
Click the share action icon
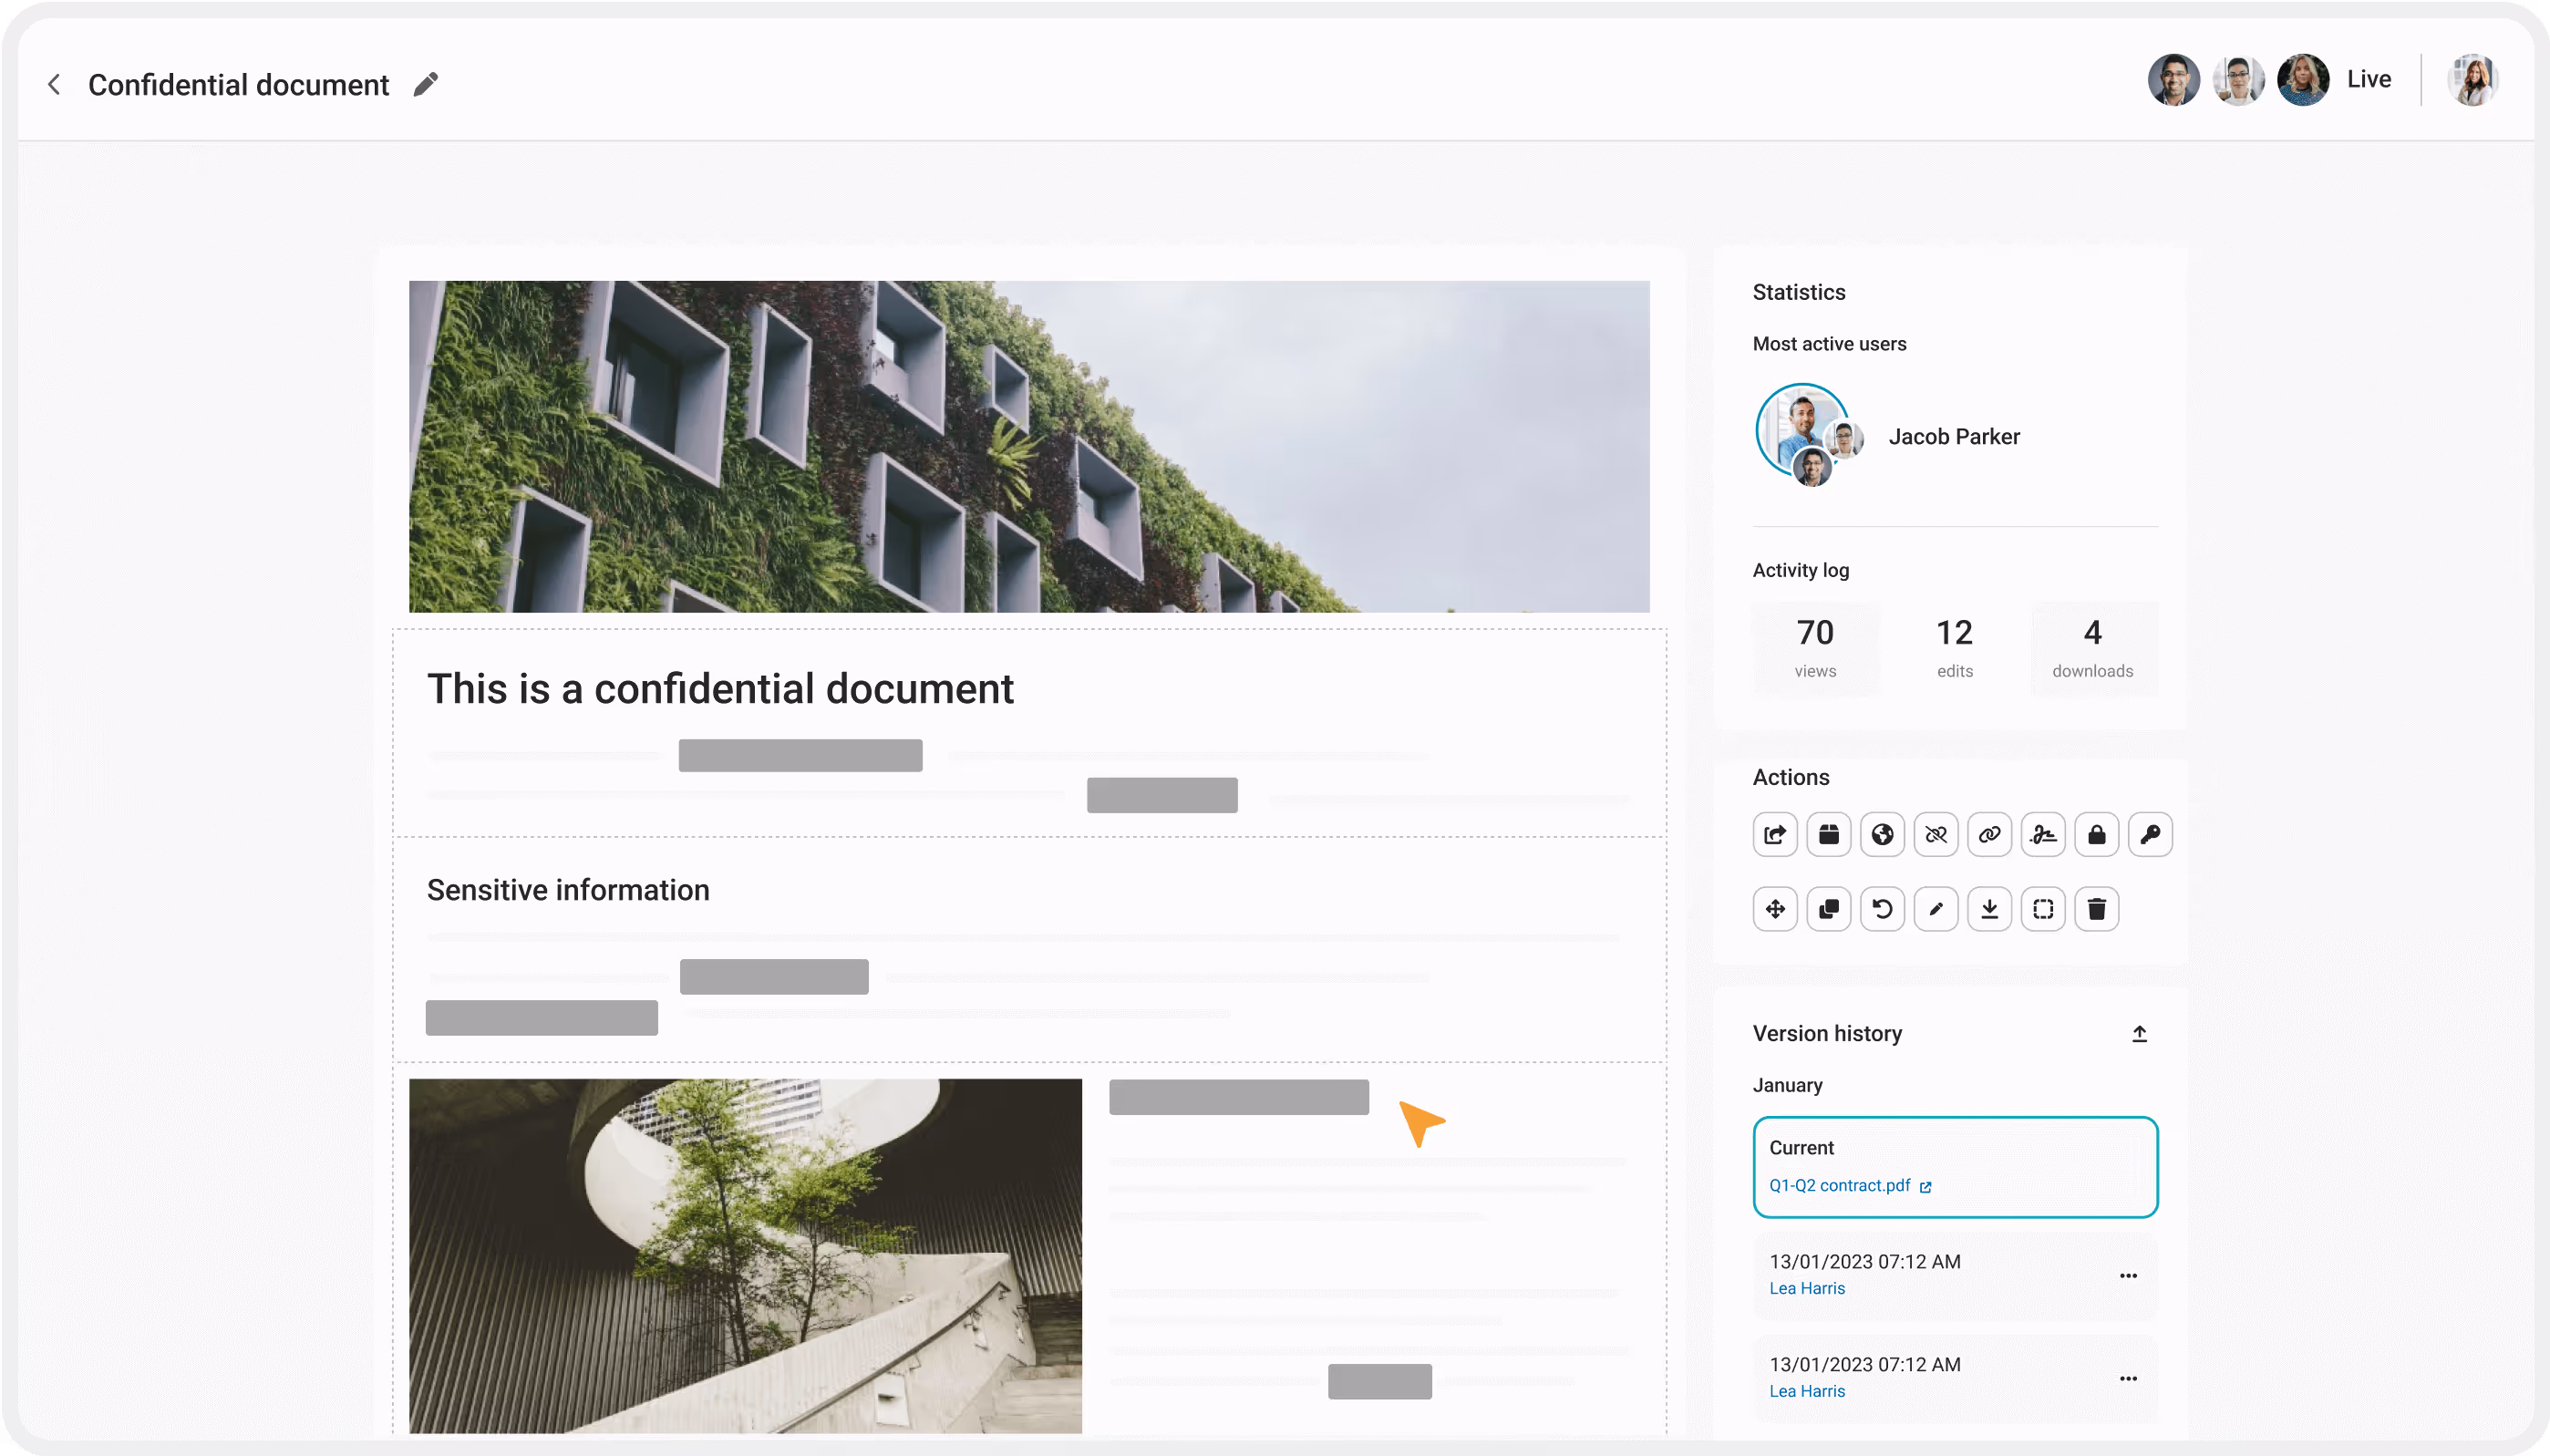1775,835
